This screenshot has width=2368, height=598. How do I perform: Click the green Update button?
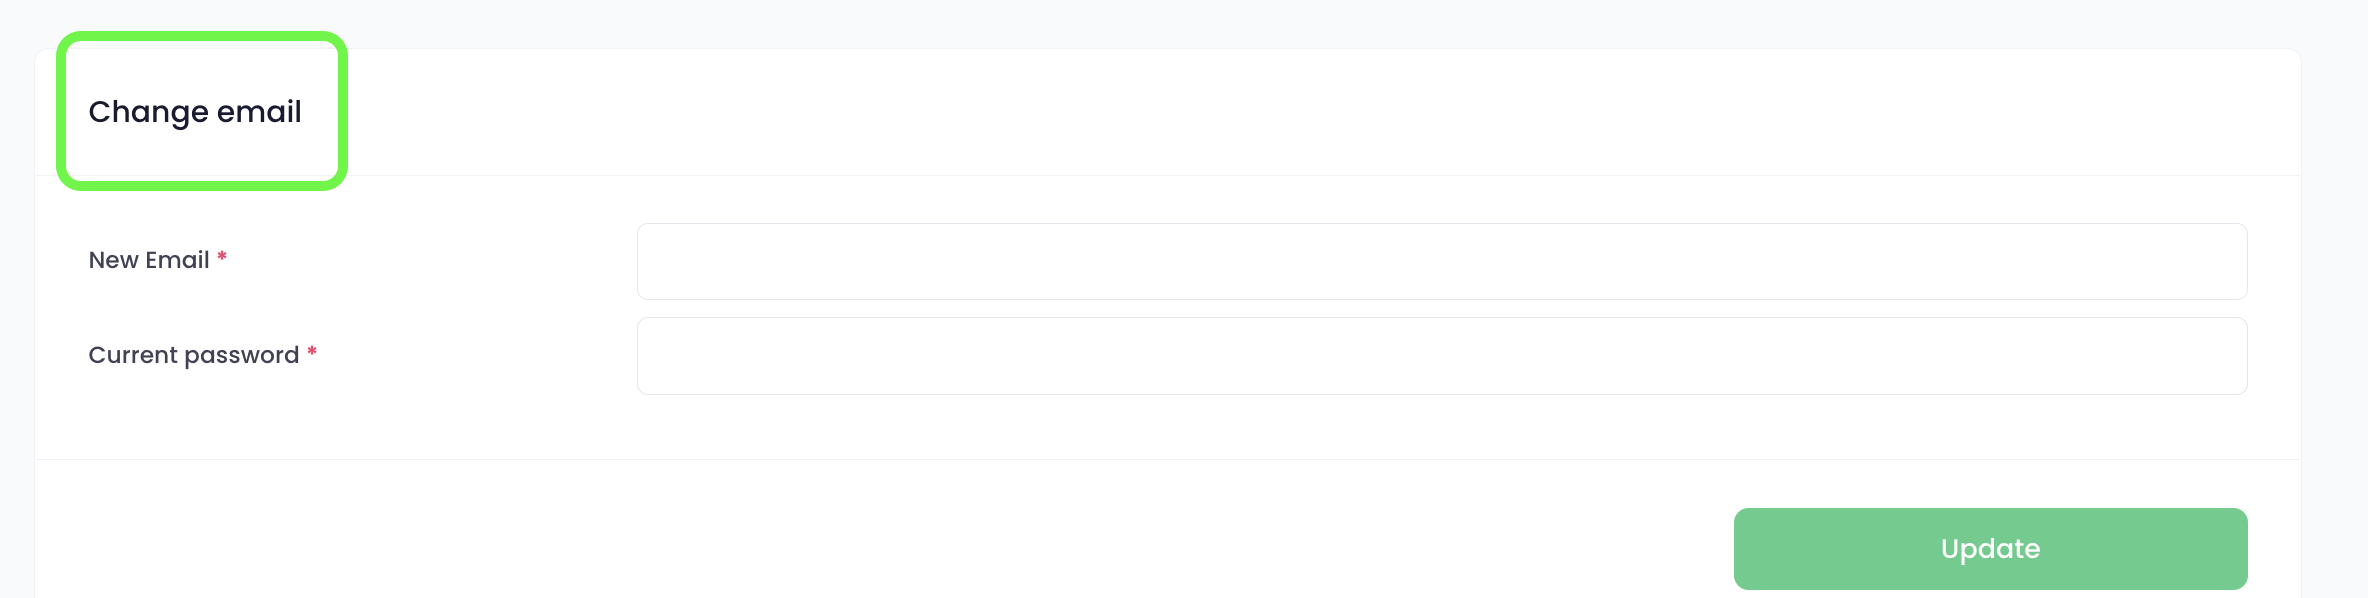[1990, 548]
